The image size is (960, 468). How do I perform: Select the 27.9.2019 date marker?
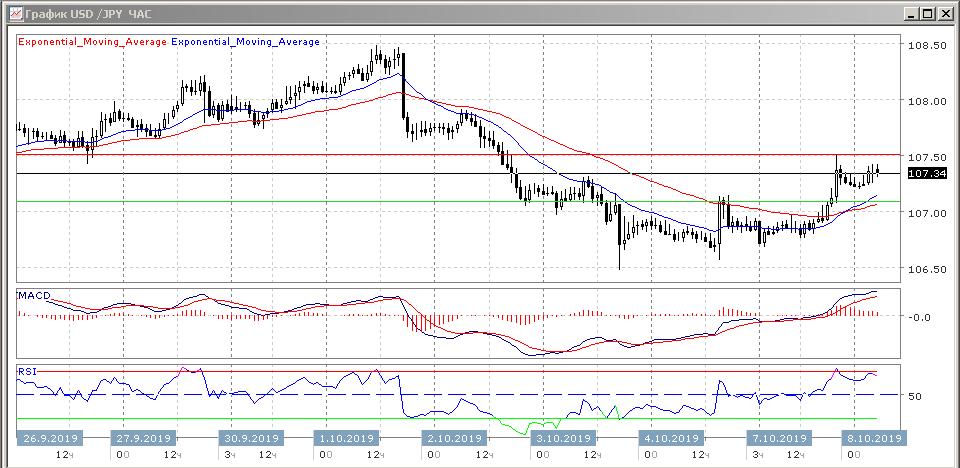coord(146,438)
